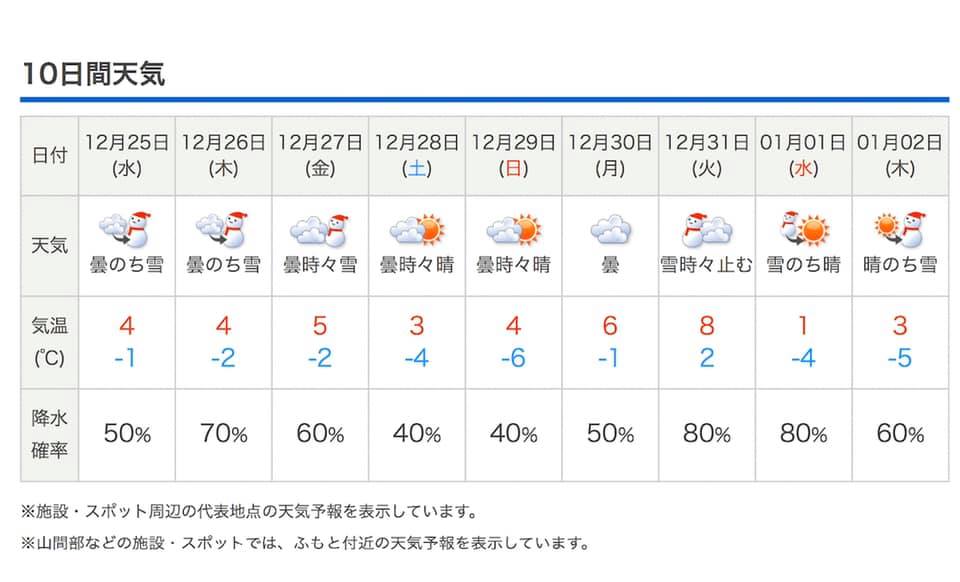
Task: Select the 12月29日 (日) date header
Action: [514, 155]
